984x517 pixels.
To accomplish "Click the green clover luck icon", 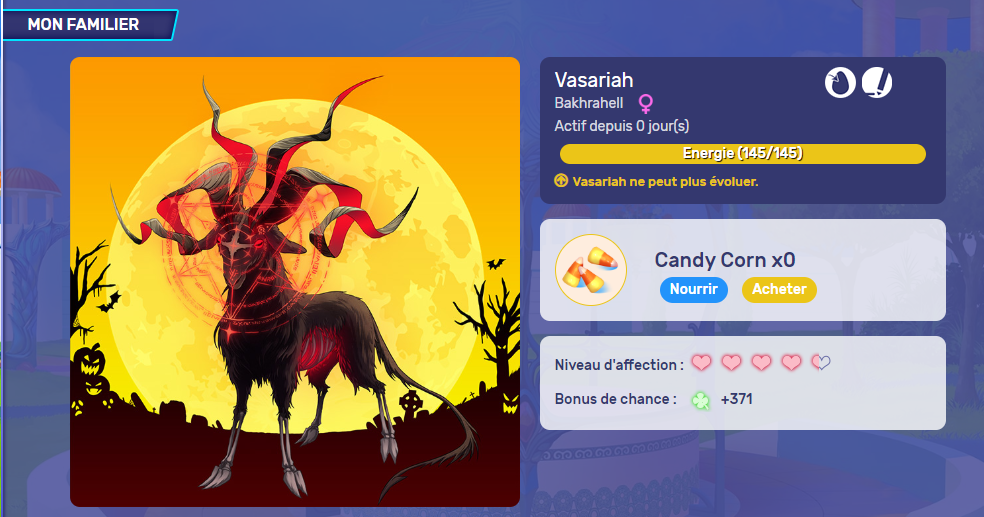I will click(700, 400).
